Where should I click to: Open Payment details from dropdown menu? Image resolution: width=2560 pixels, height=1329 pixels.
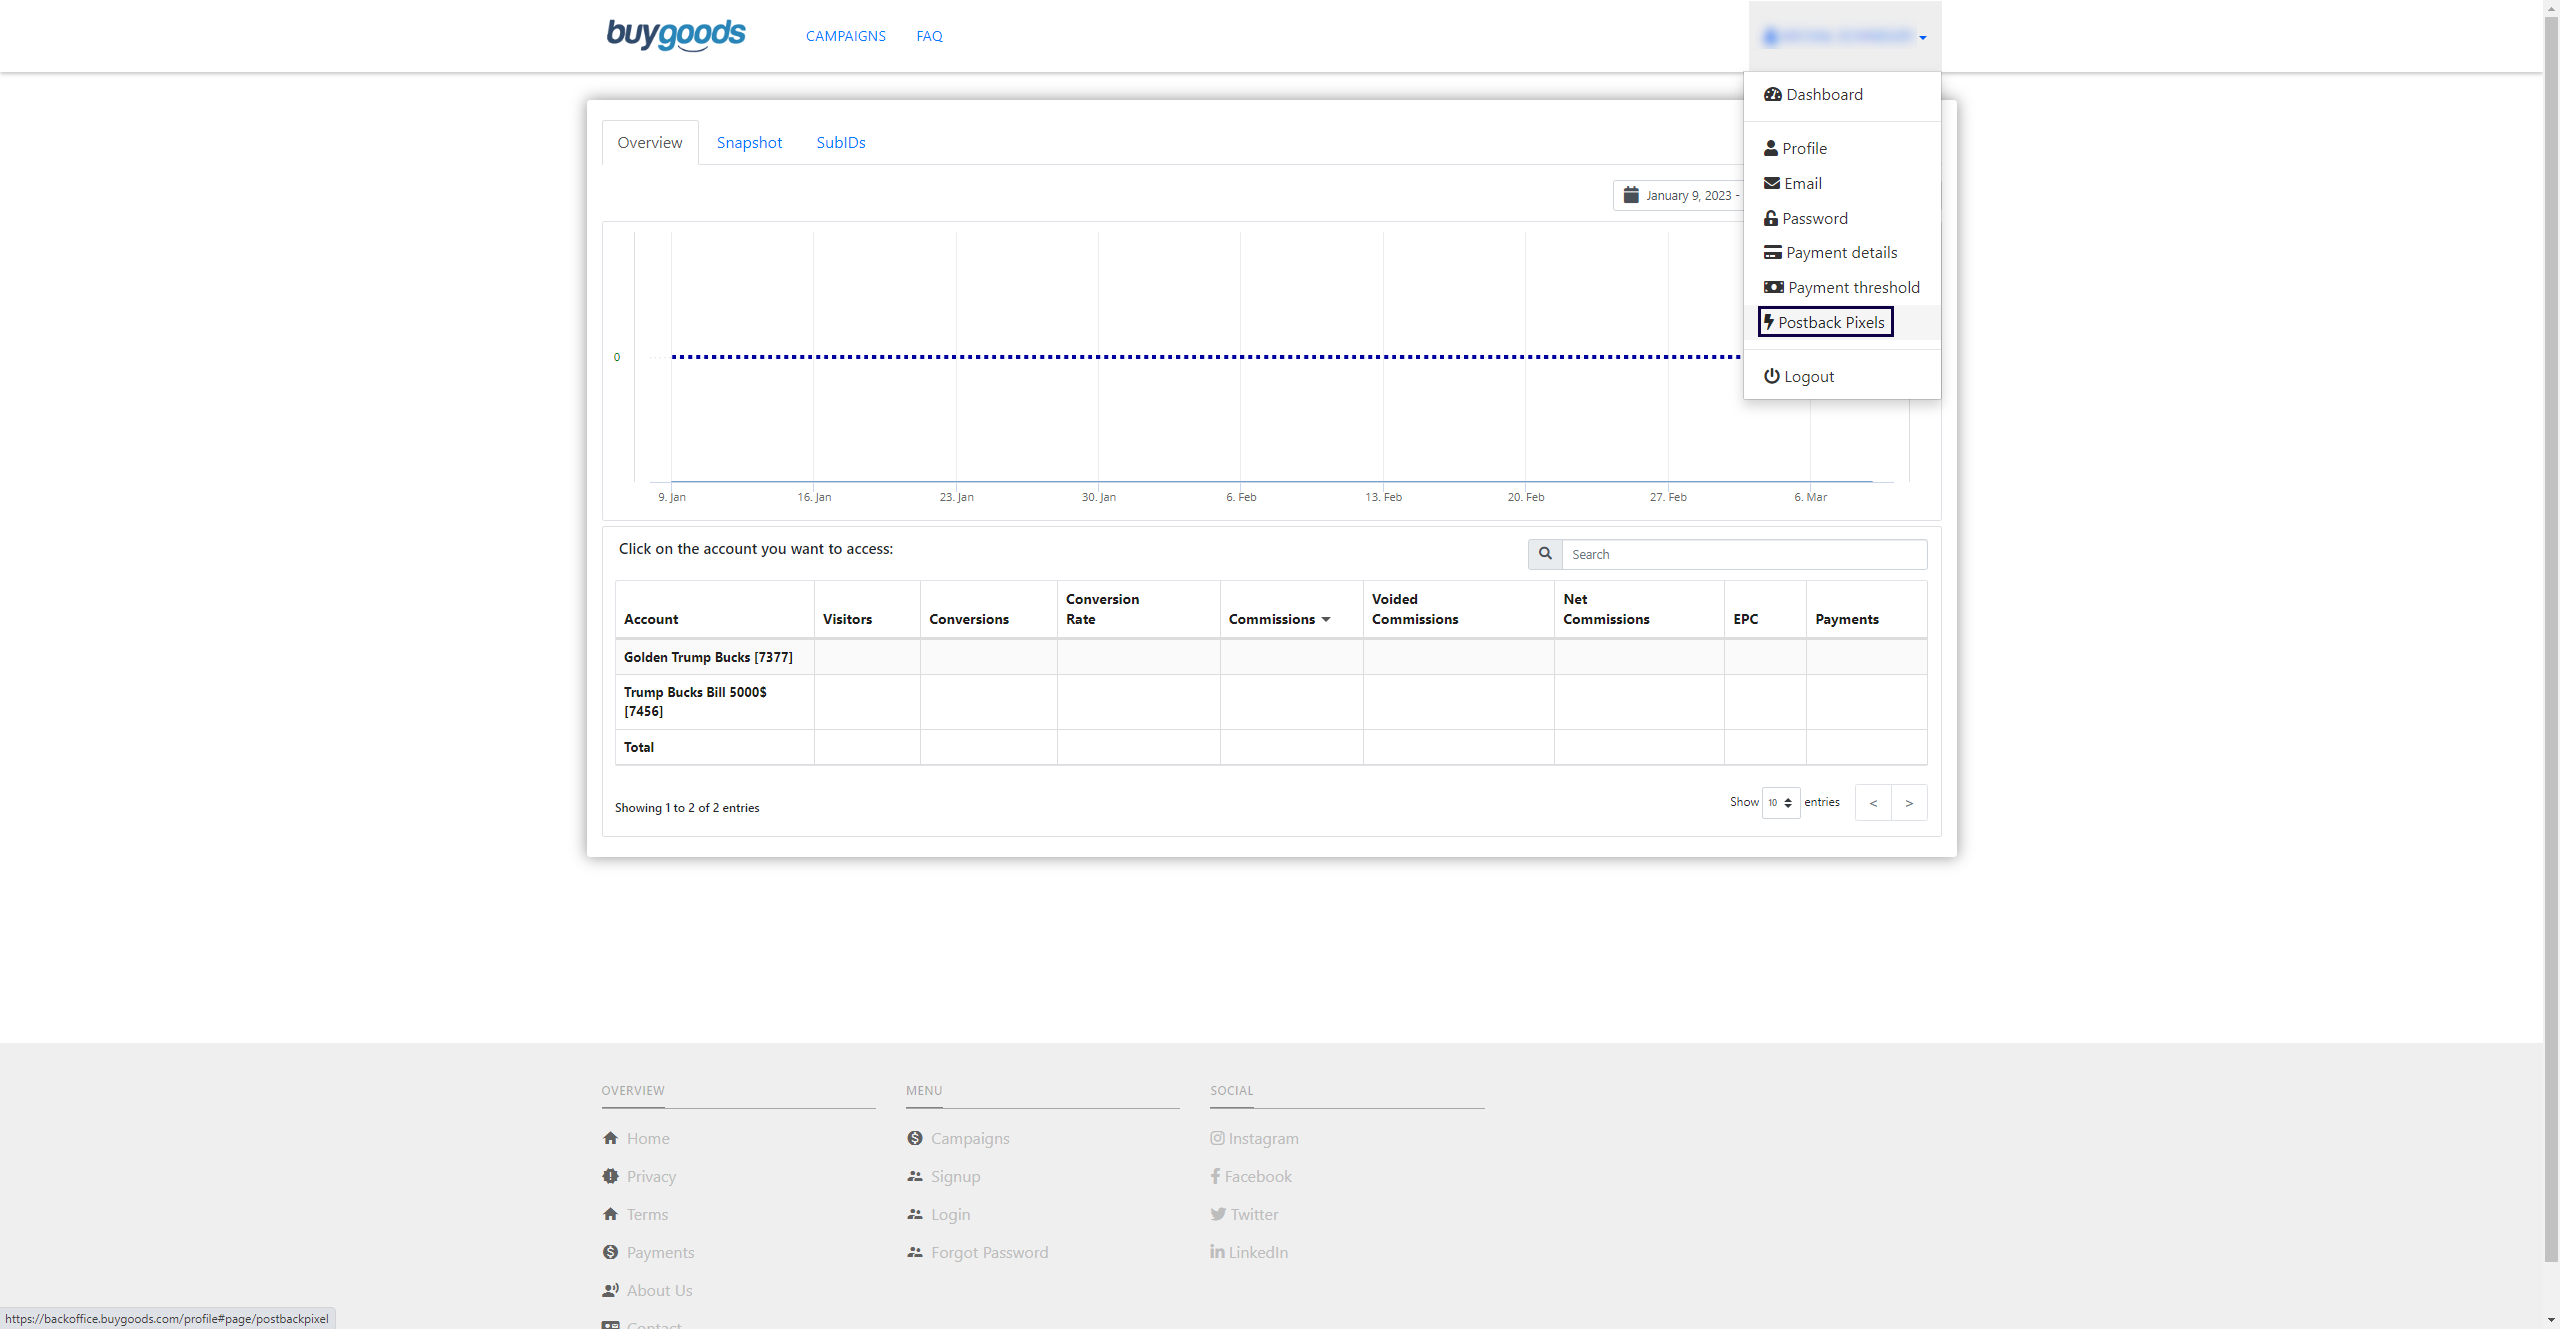point(1840,252)
